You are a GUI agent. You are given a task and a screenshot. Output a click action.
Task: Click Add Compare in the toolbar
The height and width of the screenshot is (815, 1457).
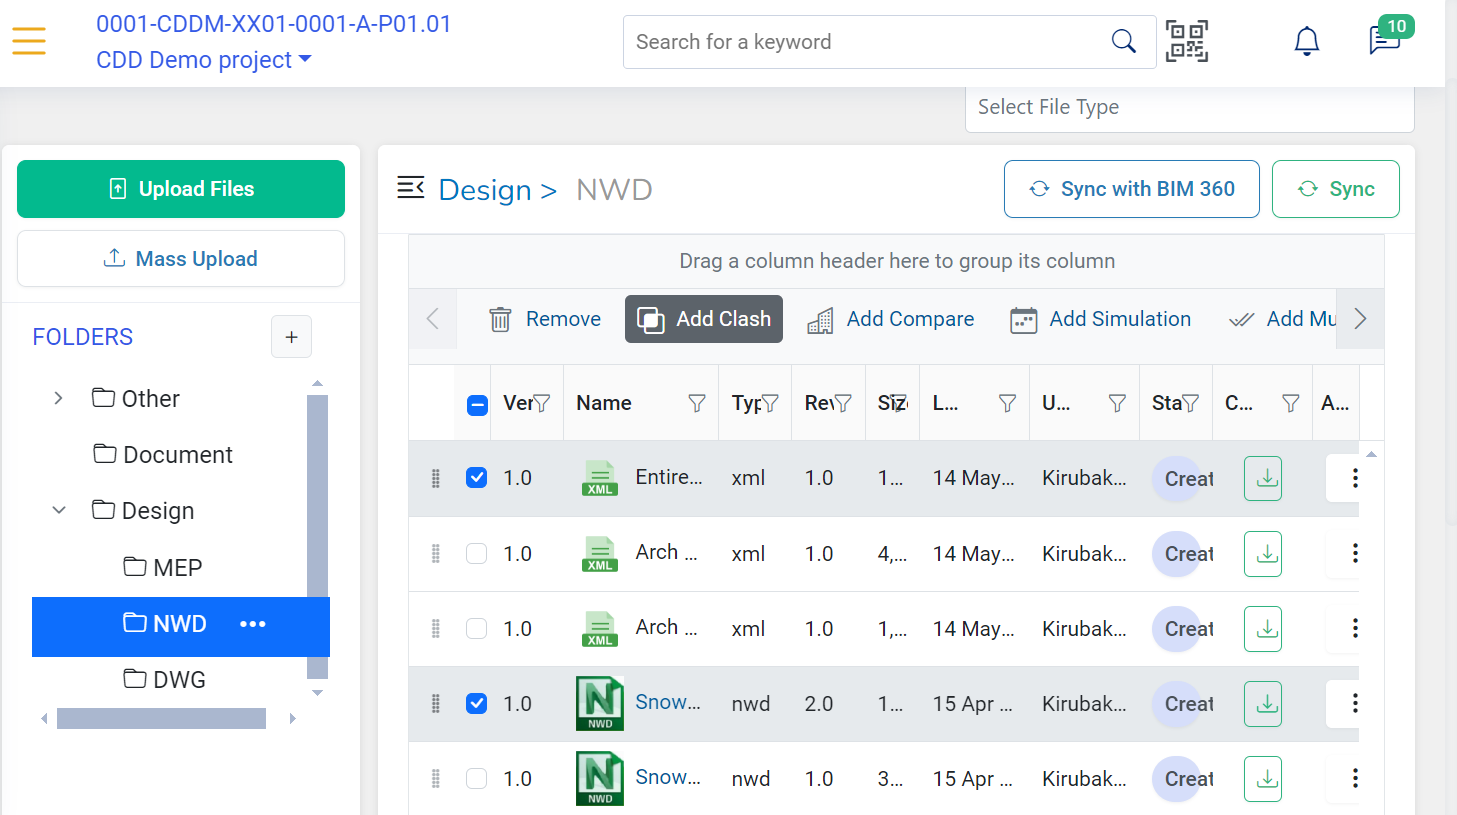click(x=890, y=319)
